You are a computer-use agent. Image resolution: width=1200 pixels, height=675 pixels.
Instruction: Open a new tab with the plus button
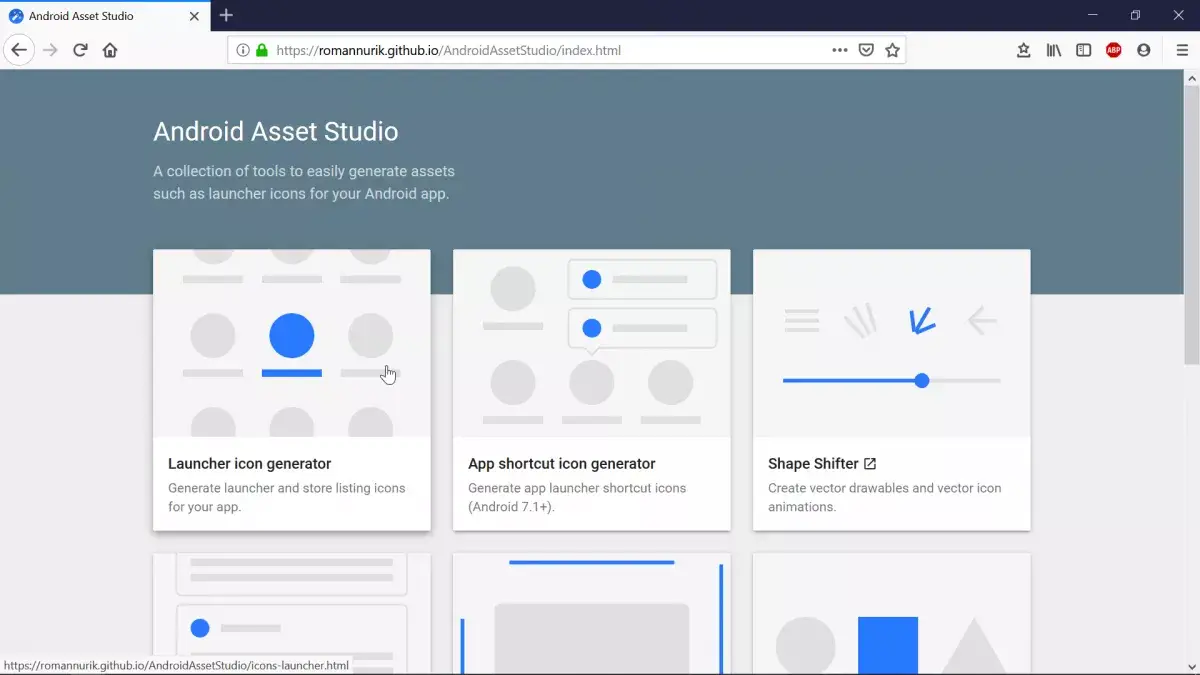tap(226, 15)
